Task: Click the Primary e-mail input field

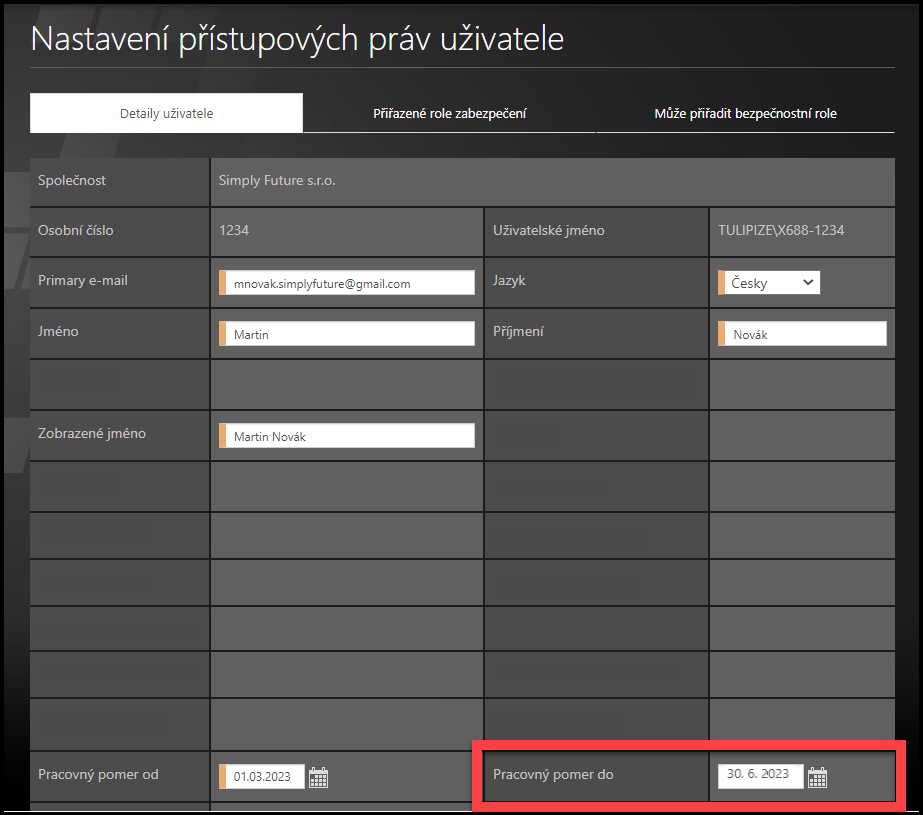Action: 348,284
